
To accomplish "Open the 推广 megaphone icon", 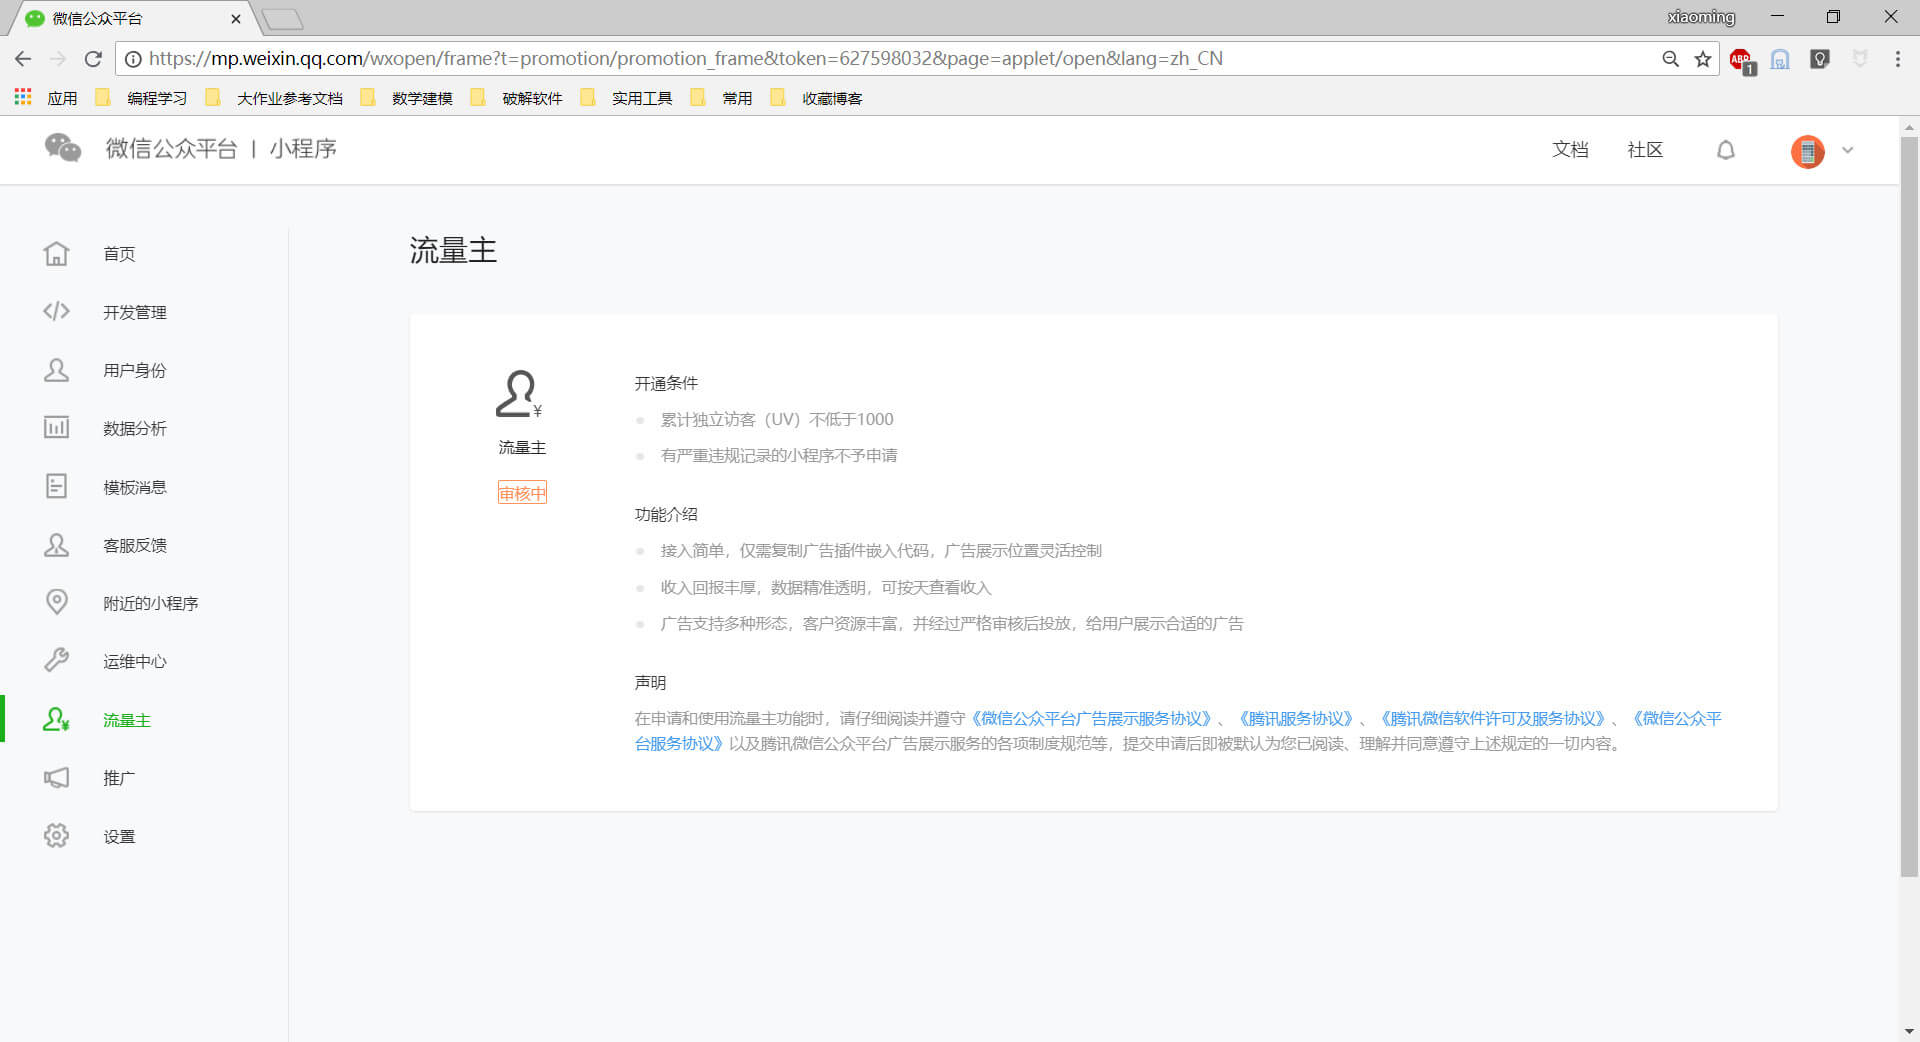I will [x=56, y=778].
